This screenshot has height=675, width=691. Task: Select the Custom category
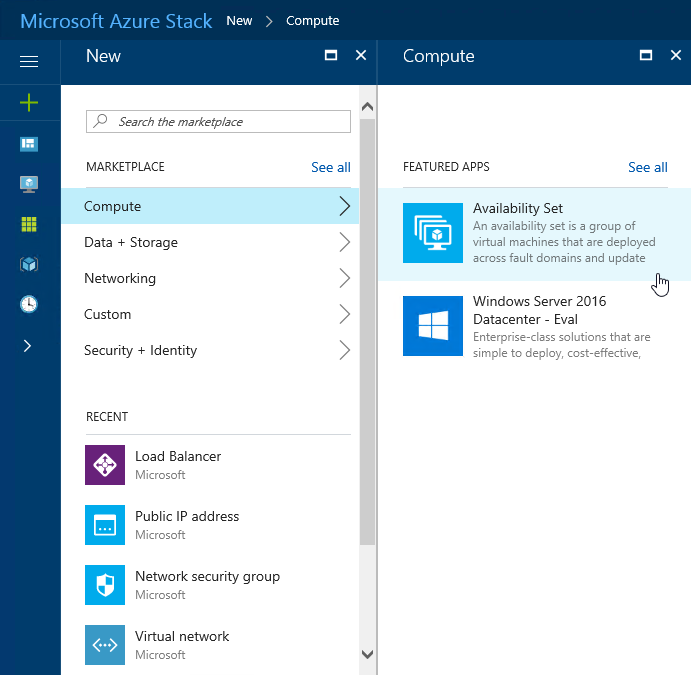tap(210, 314)
